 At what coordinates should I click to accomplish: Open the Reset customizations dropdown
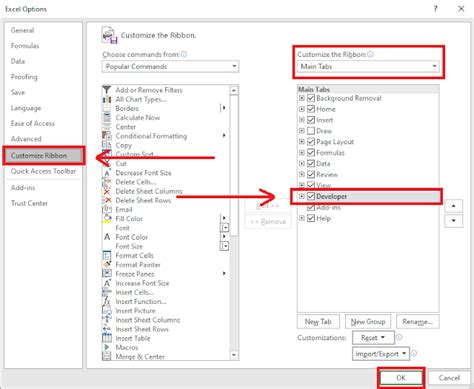pos(373,338)
